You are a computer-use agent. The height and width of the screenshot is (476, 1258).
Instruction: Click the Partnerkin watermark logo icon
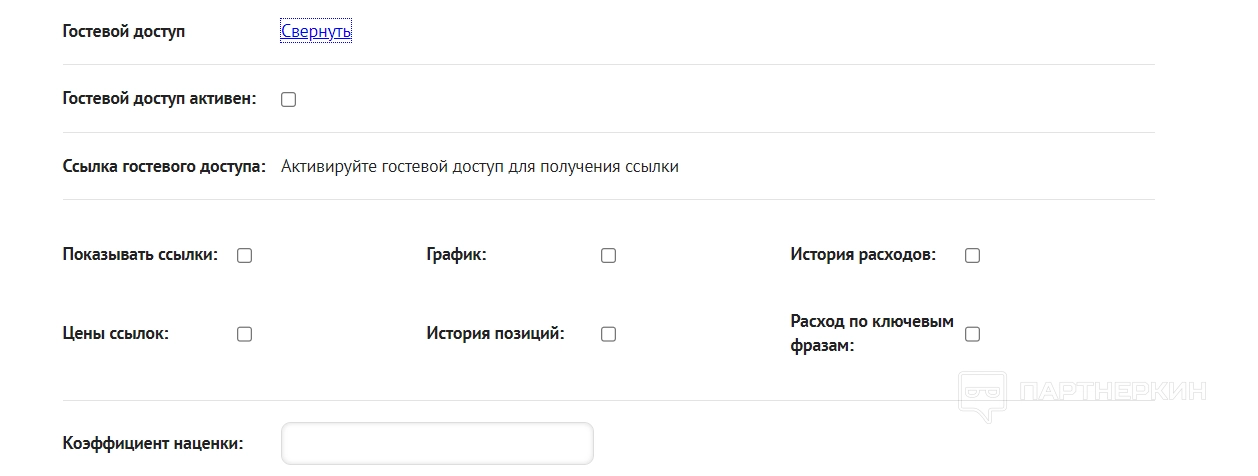coord(981,394)
